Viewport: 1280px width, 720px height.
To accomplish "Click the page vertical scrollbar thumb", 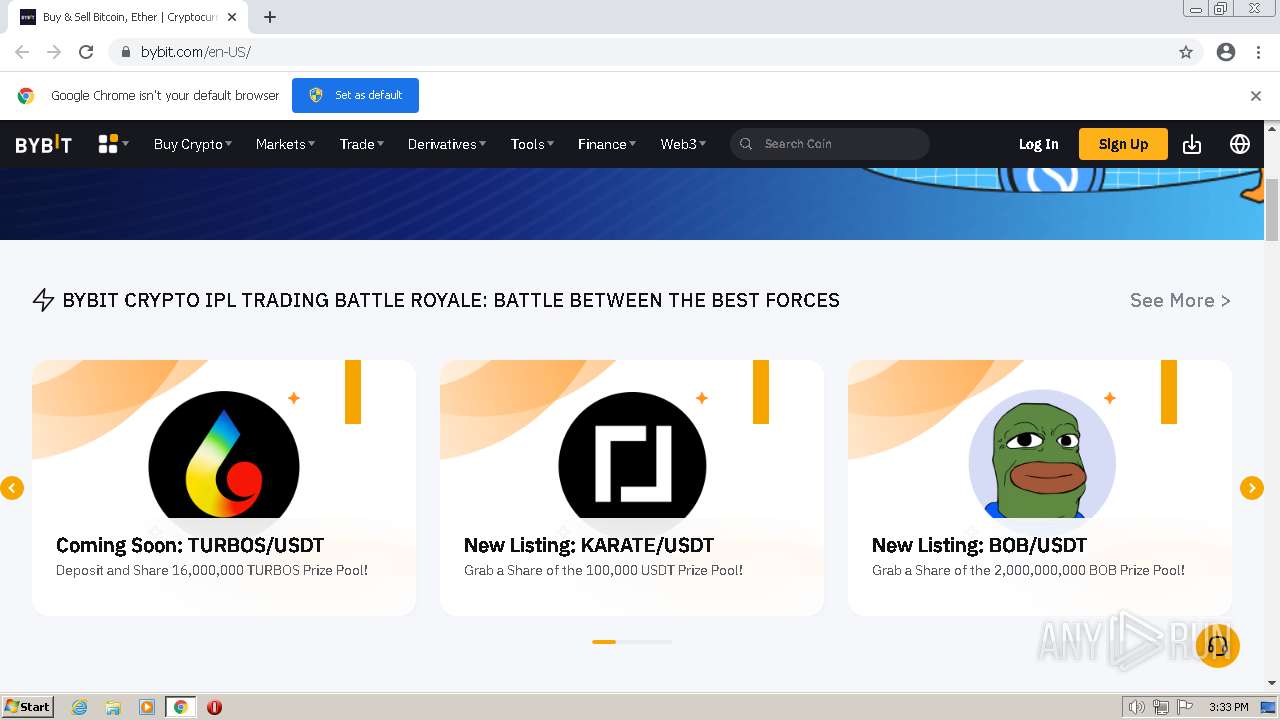I will tap(1272, 210).
